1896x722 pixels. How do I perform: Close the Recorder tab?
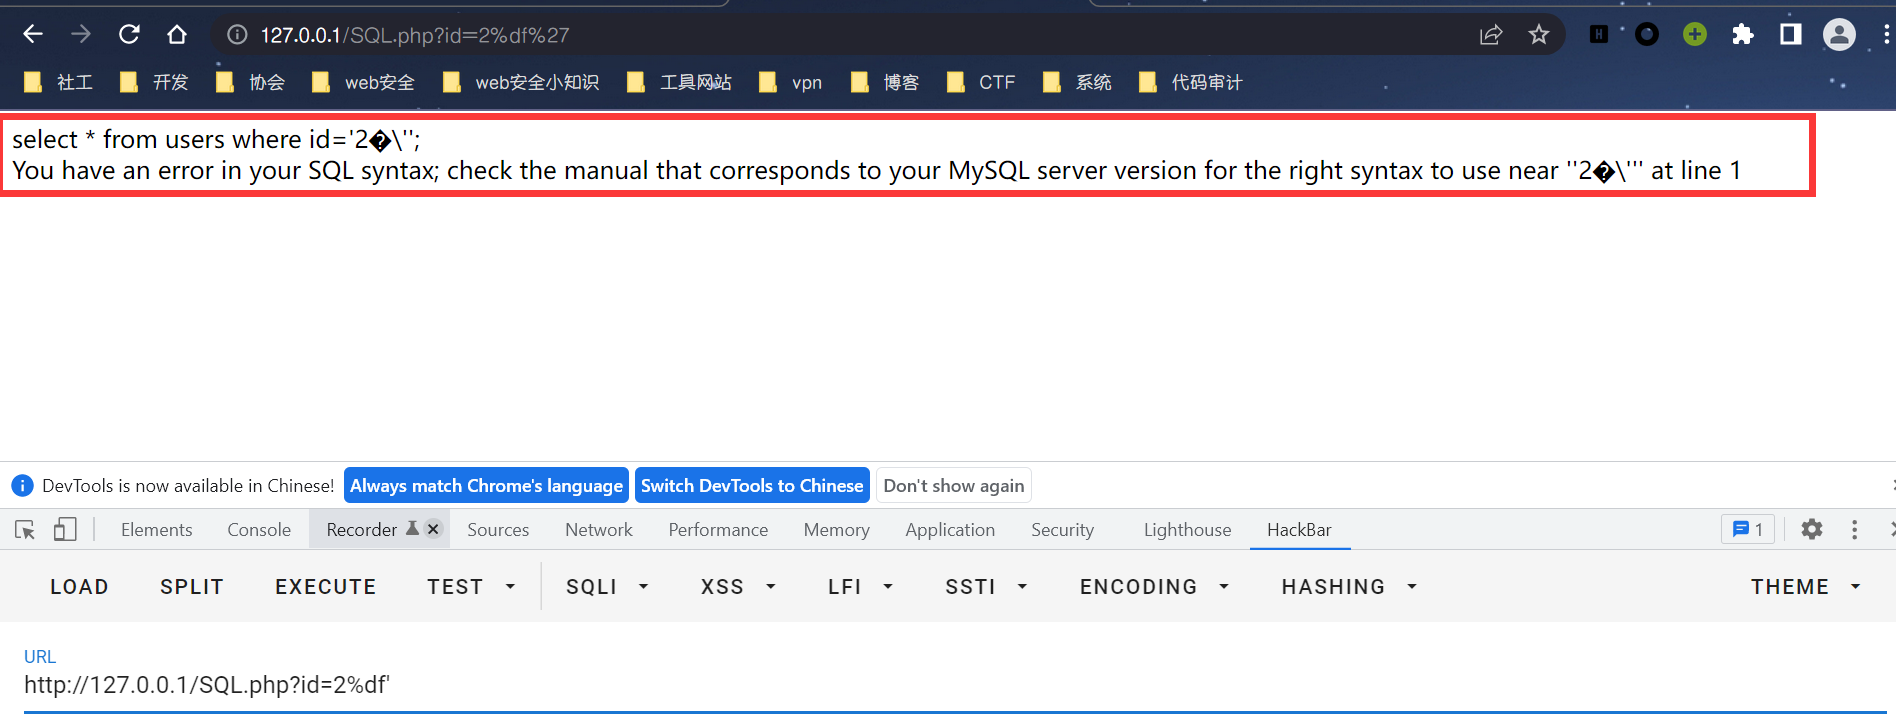[x=433, y=529]
